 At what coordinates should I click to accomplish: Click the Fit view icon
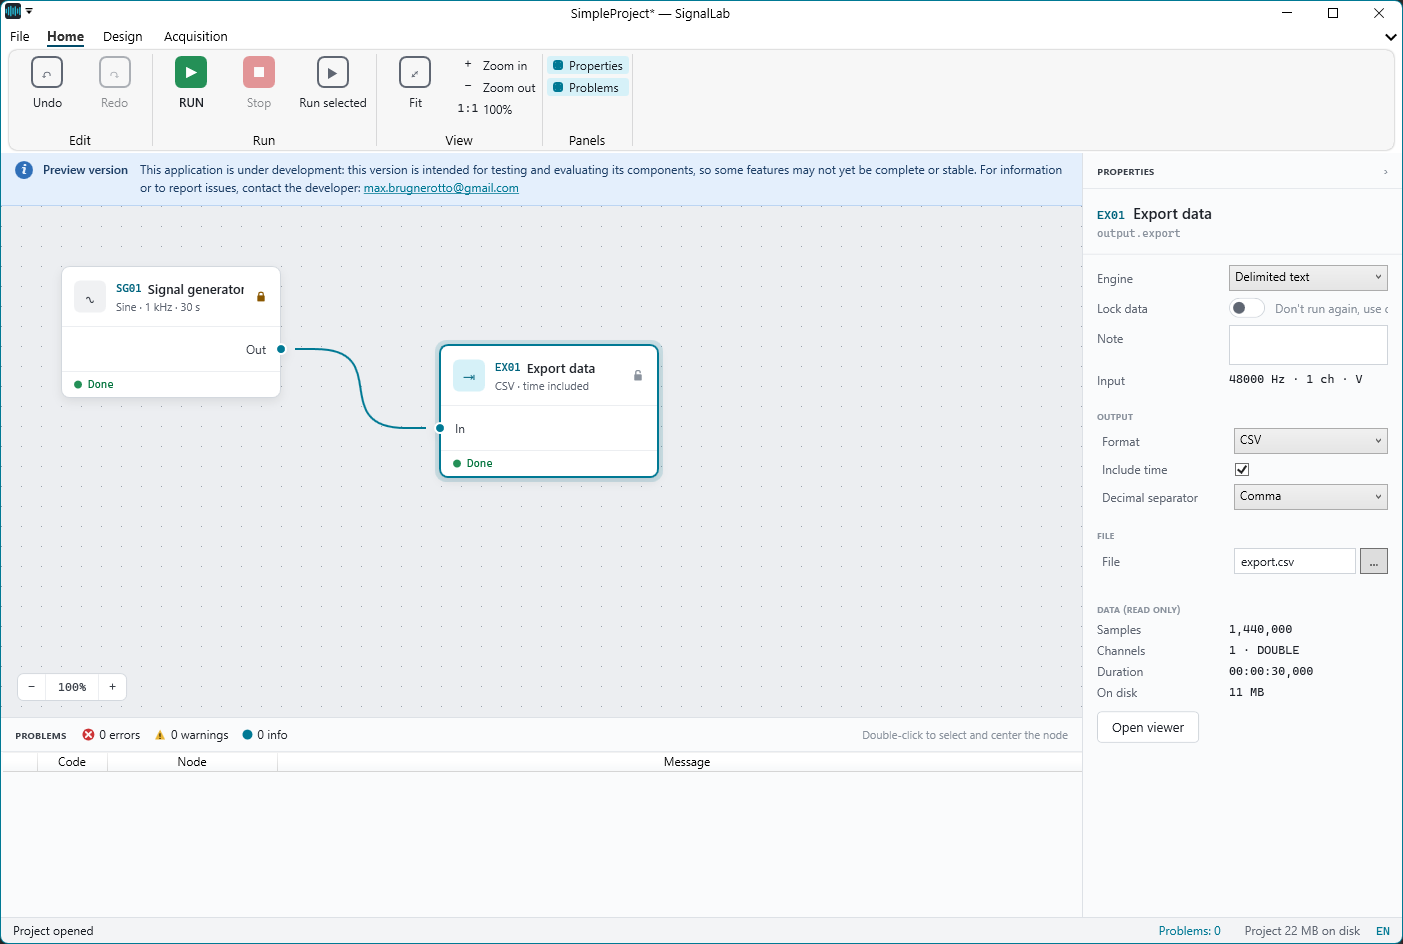(415, 73)
